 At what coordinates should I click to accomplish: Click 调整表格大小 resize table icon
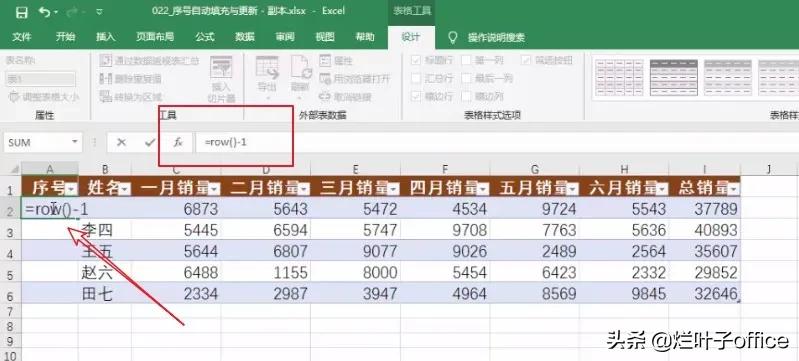14,97
